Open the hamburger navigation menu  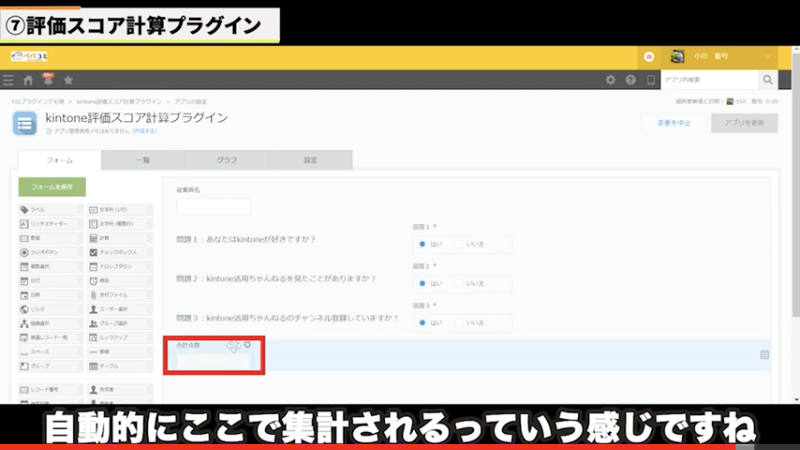click(8, 80)
